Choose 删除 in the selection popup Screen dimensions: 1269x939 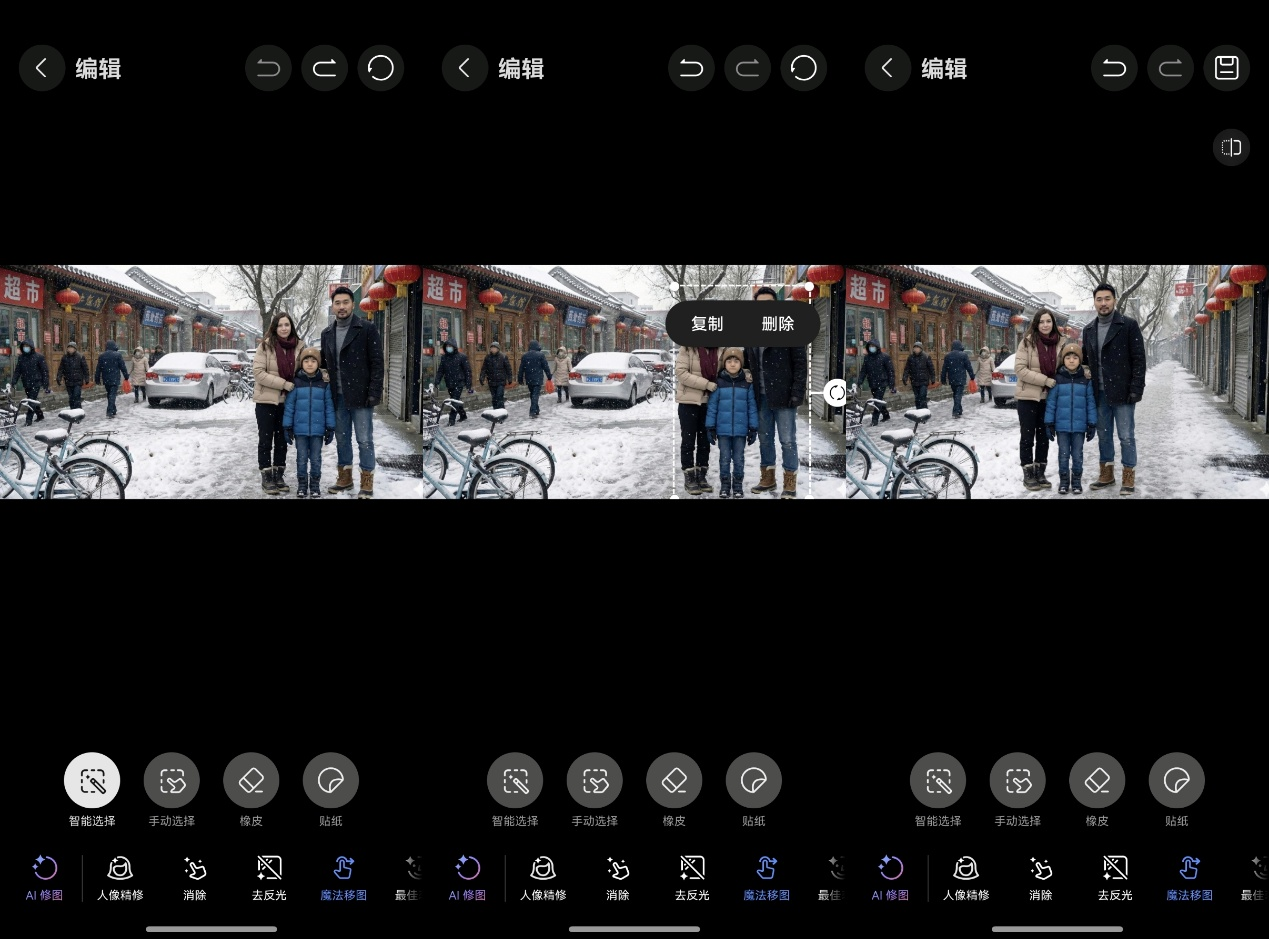777,324
